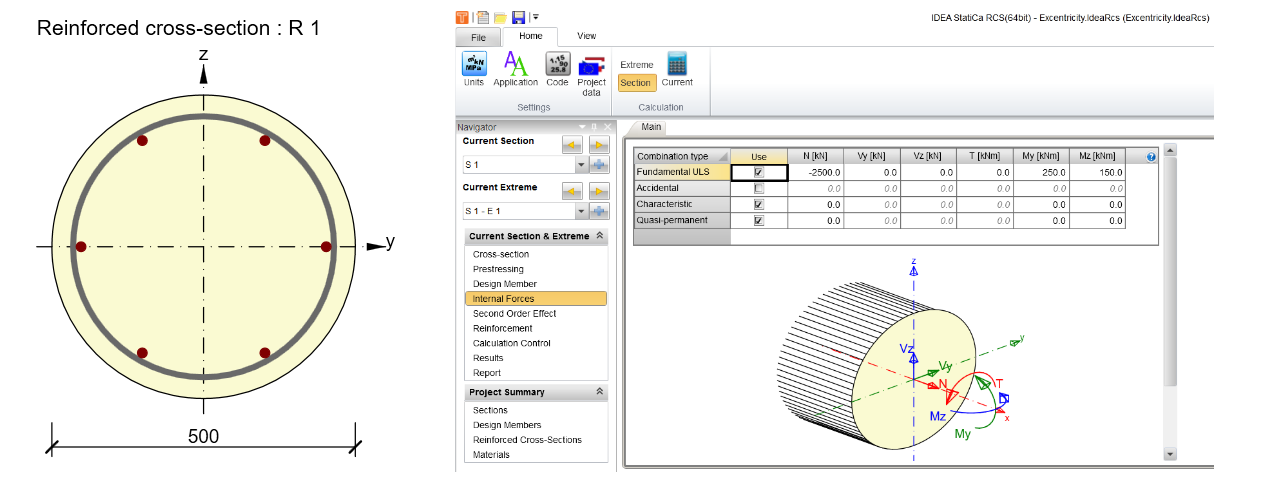Open the Current Section S 1 dropdown
1281x485 pixels.
tap(580, 164)
